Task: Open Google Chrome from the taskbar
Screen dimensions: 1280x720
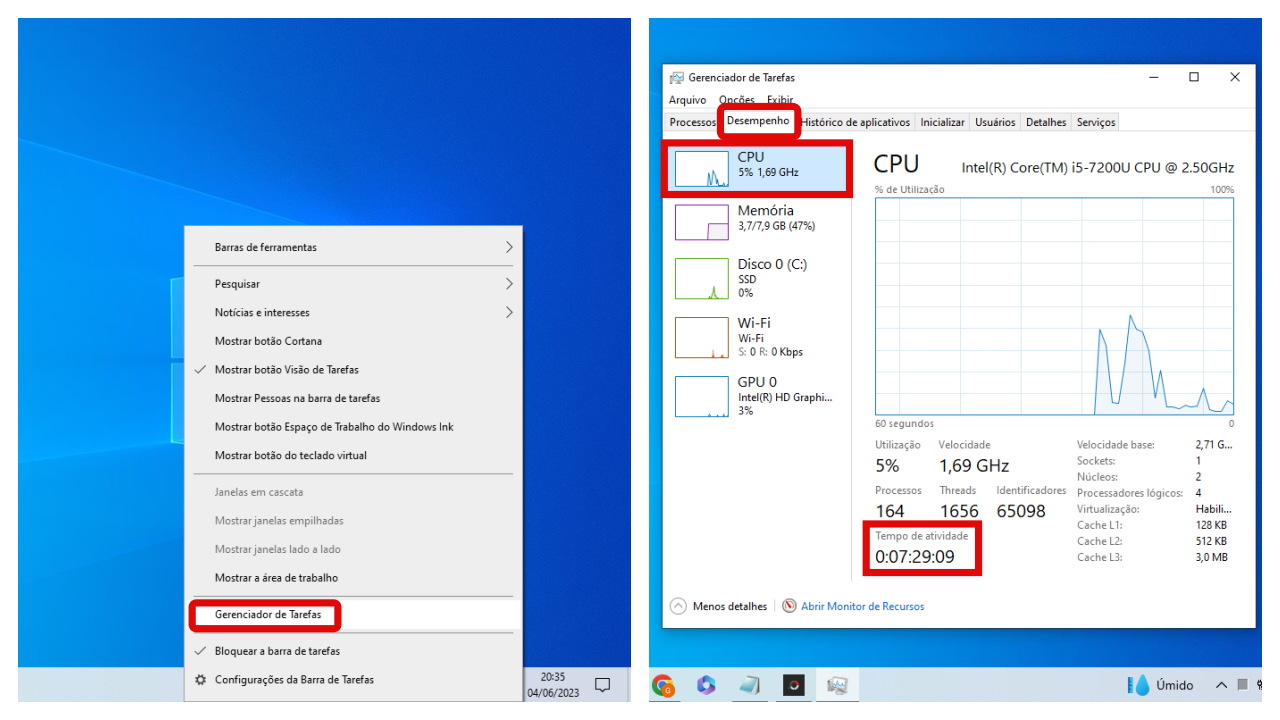Action: point(662,685)
